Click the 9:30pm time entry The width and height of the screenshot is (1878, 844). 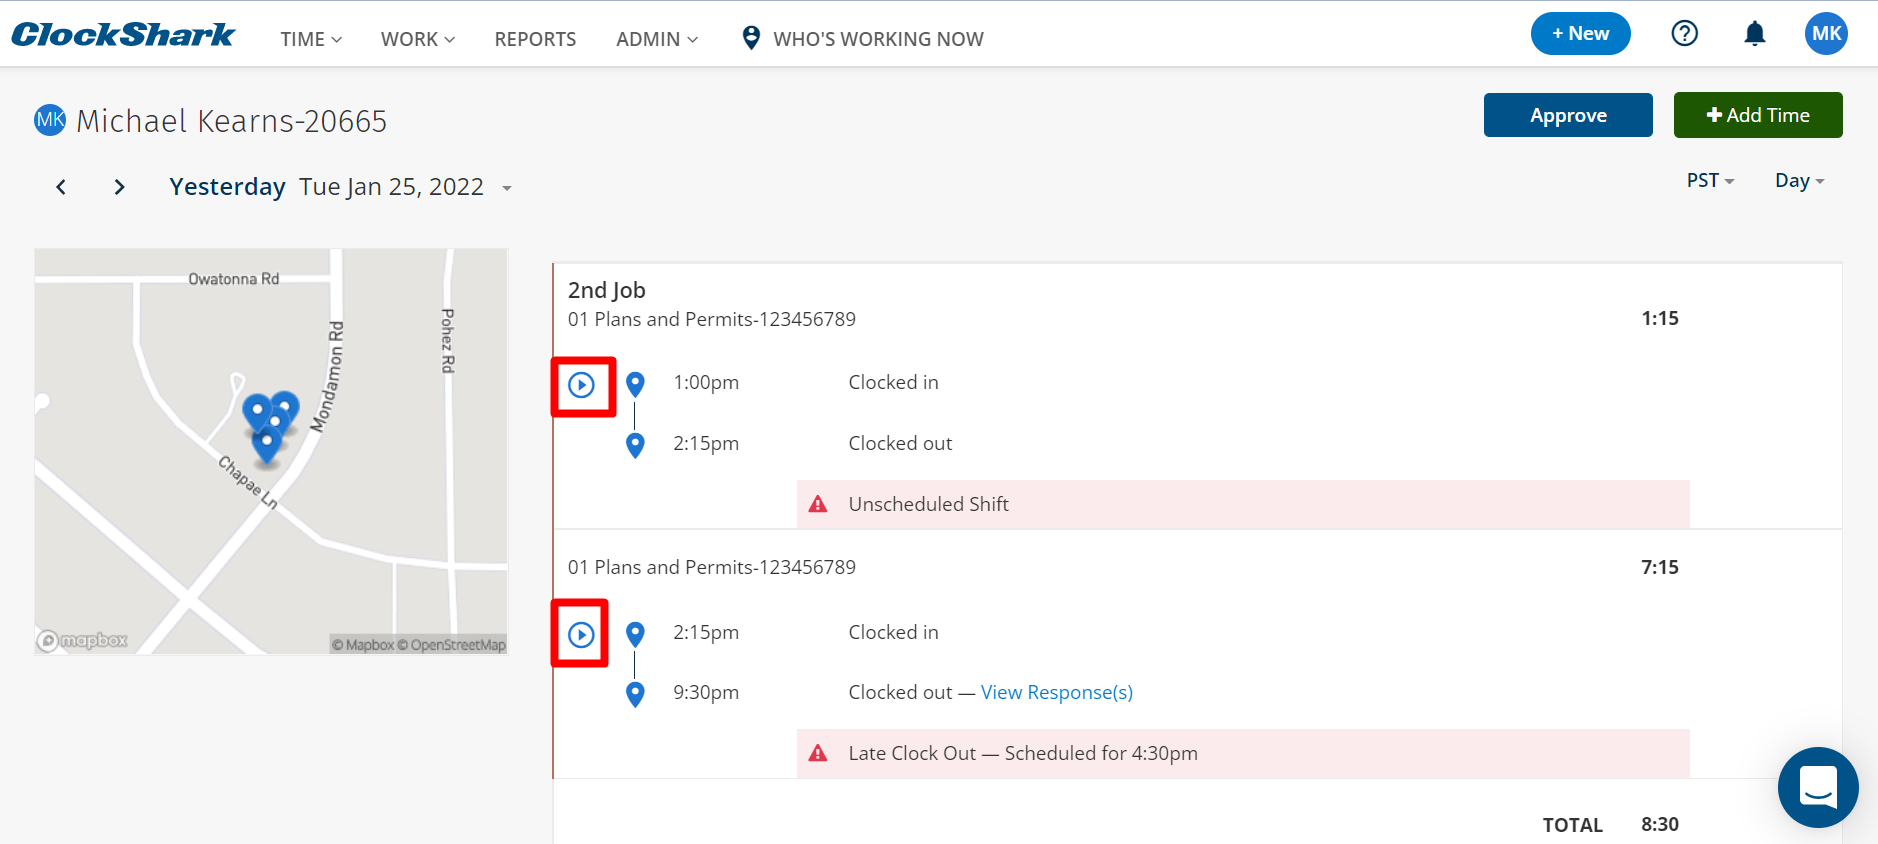pos(706,692)
